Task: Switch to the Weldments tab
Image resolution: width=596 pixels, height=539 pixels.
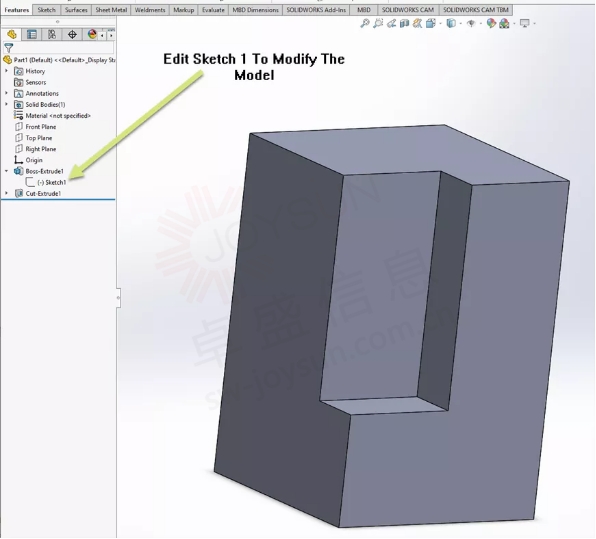Action: (150, 10)
